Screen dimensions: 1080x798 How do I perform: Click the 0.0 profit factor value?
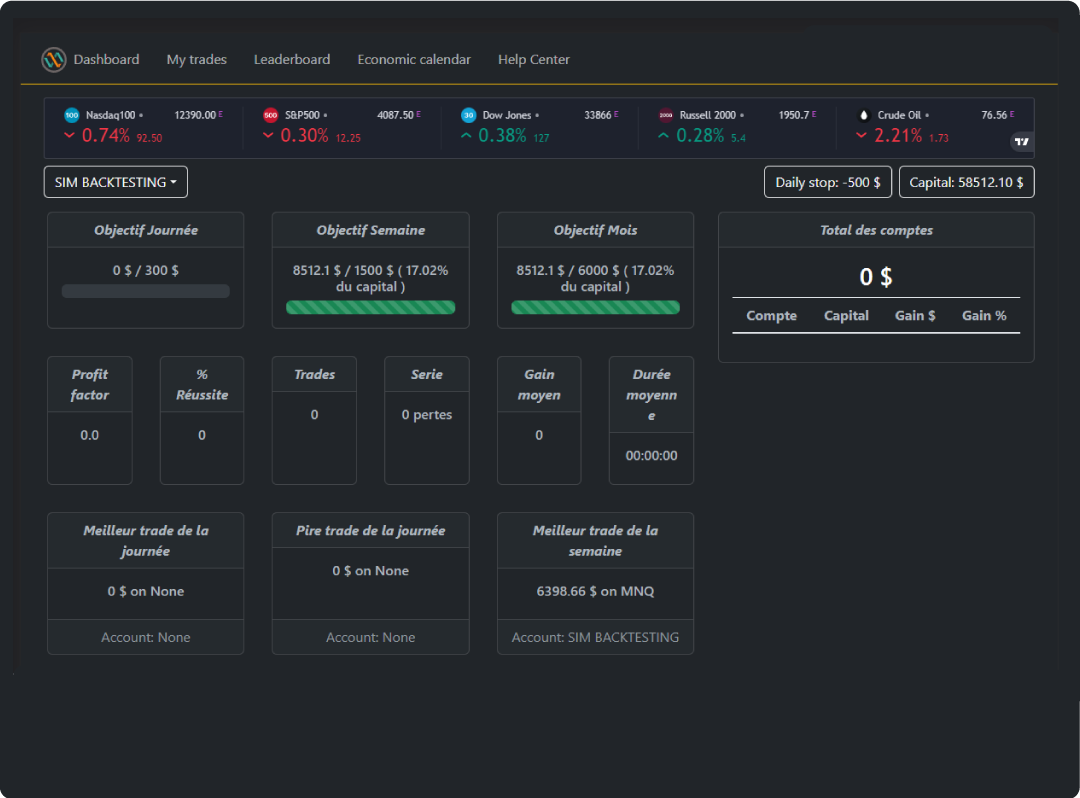(x=90, y=435)
